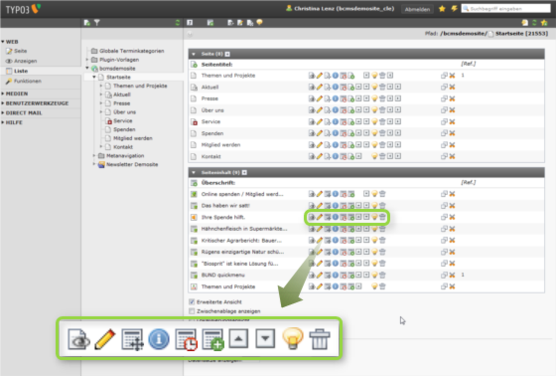Click the Abmelden logout button
Screen dimensions: 556x376
pyautogui.click(x=417, y=9)
